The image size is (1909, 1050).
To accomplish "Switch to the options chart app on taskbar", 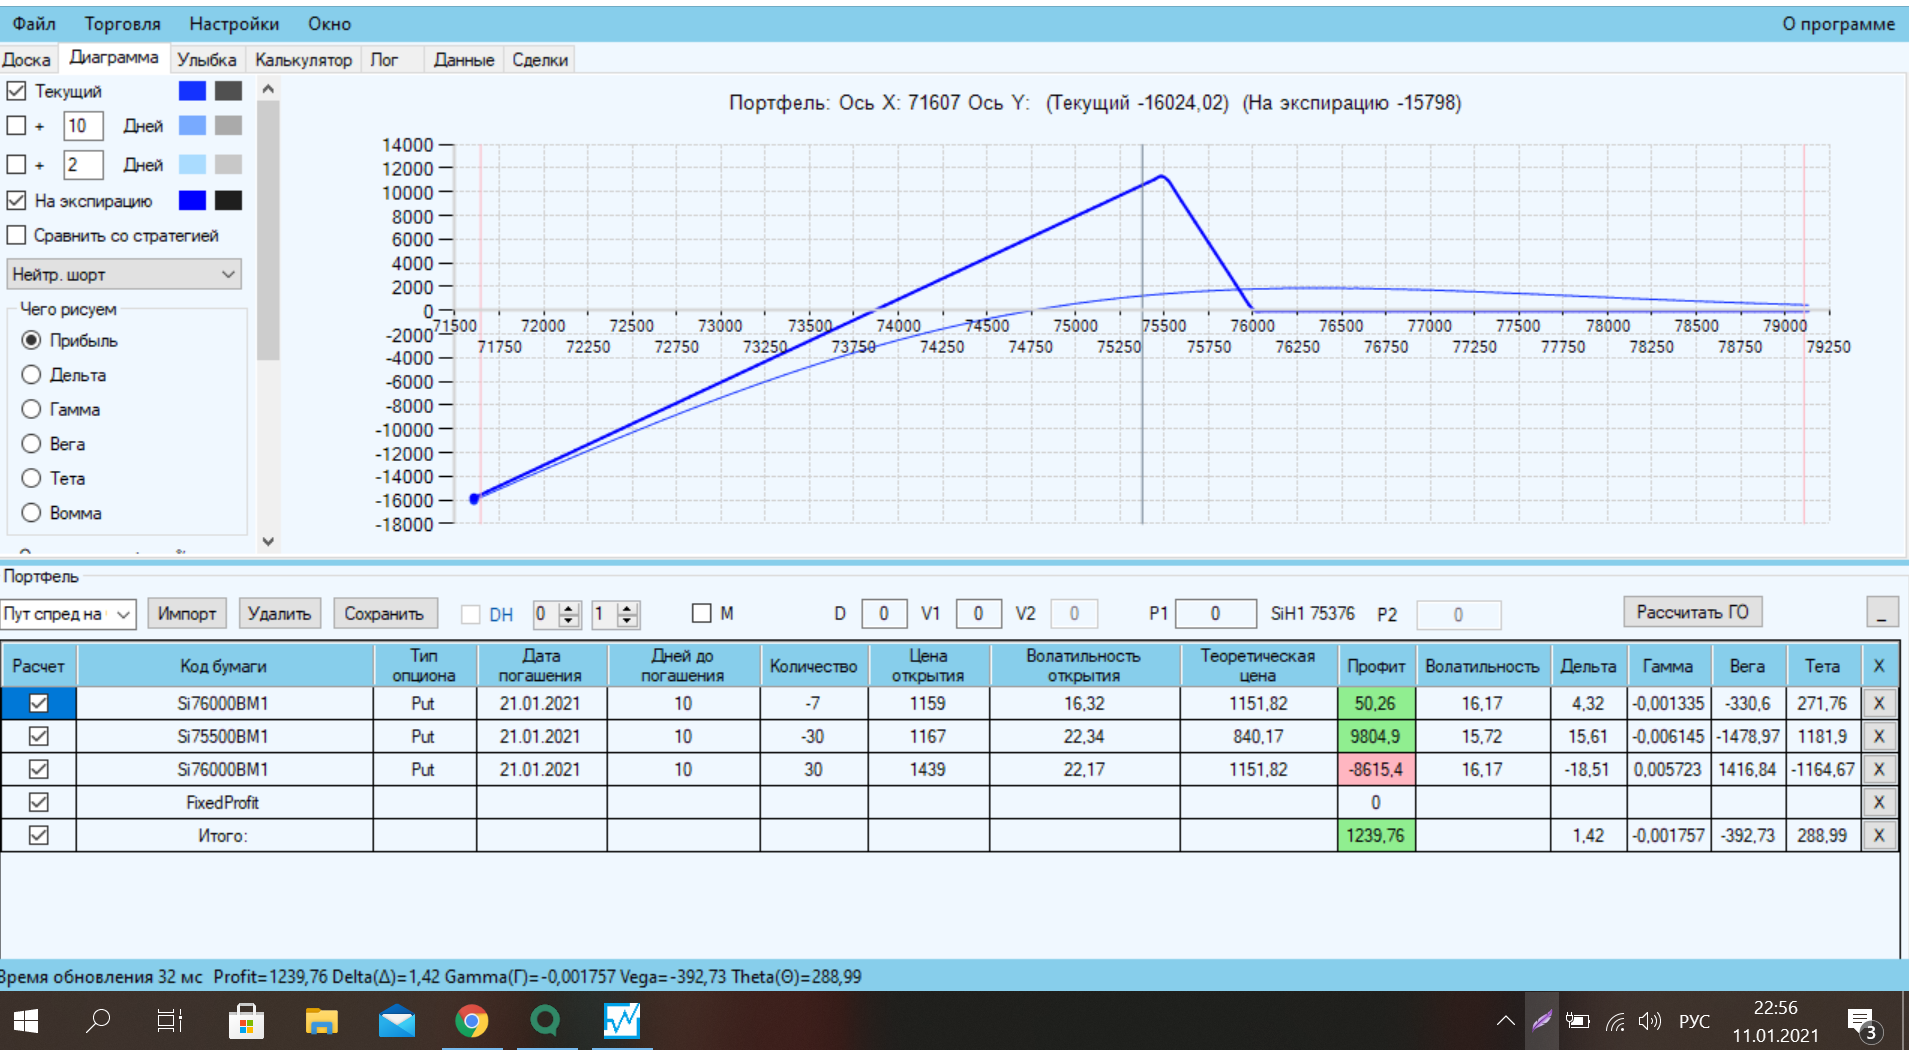I will tap(622, 1021).
